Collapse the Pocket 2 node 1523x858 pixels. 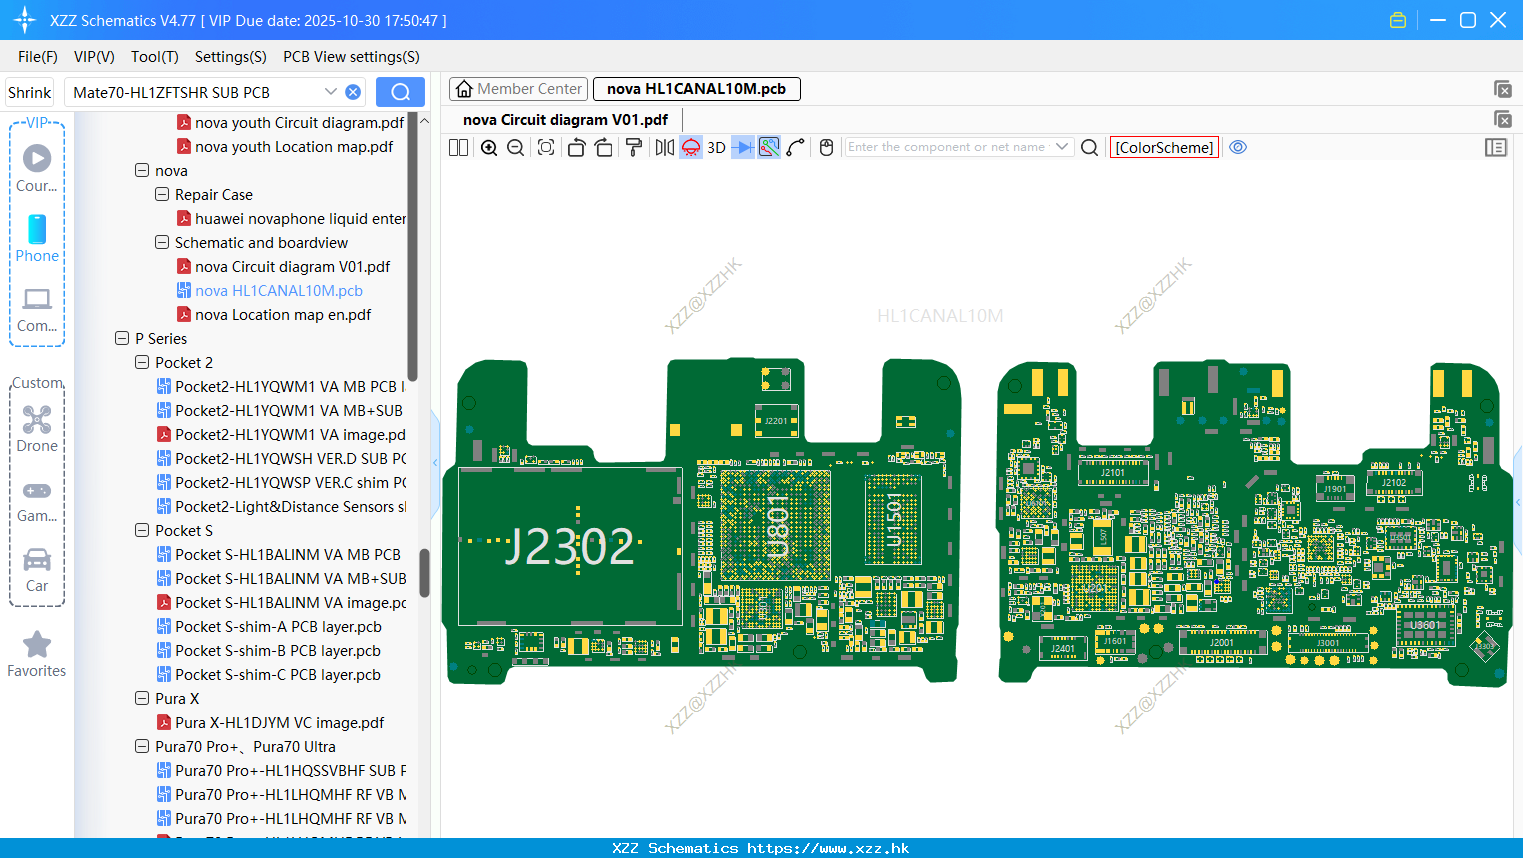point(142,363)
